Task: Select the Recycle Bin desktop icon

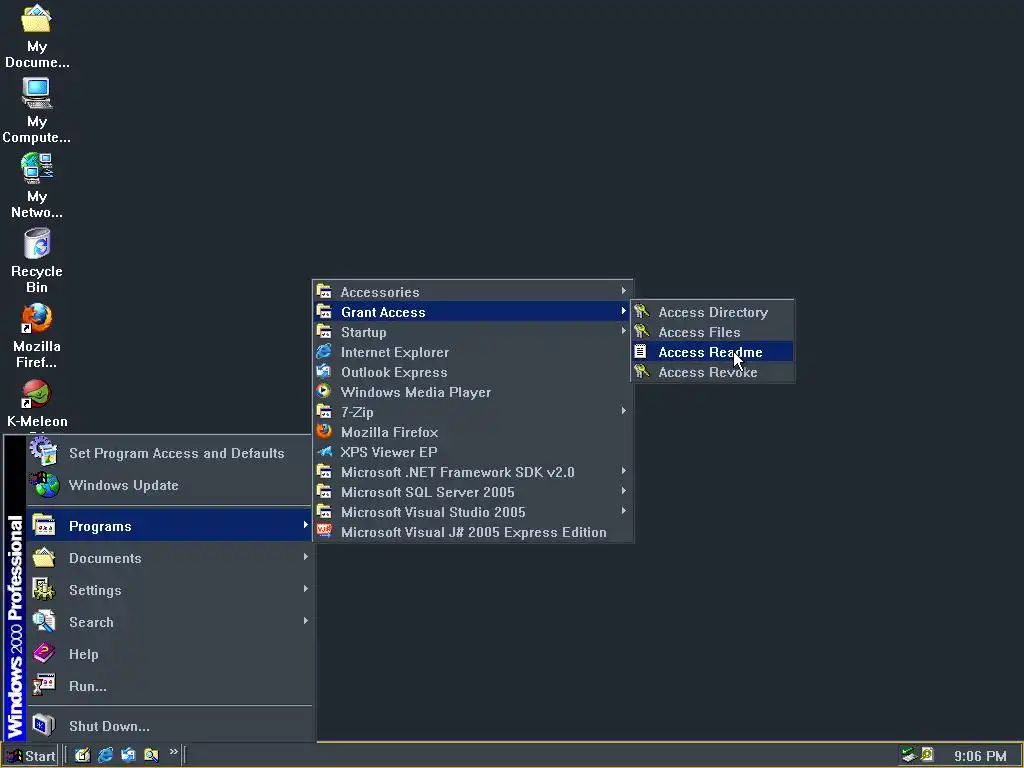Action: (37, 261)
